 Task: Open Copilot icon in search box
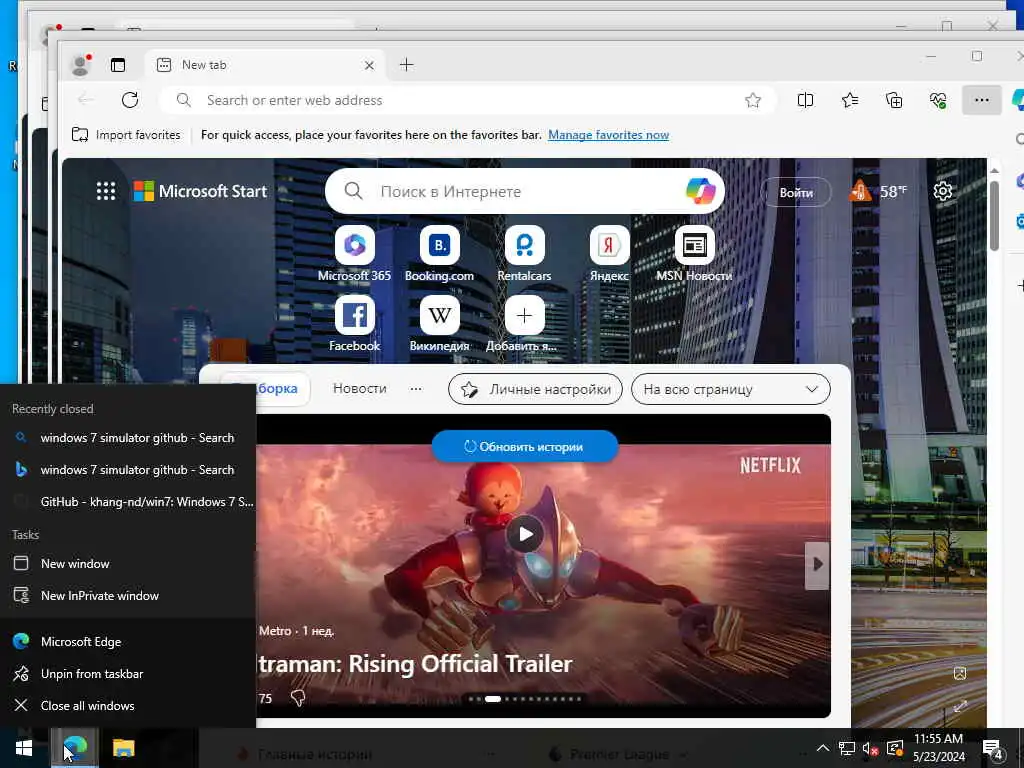click(x=701, y=191)
